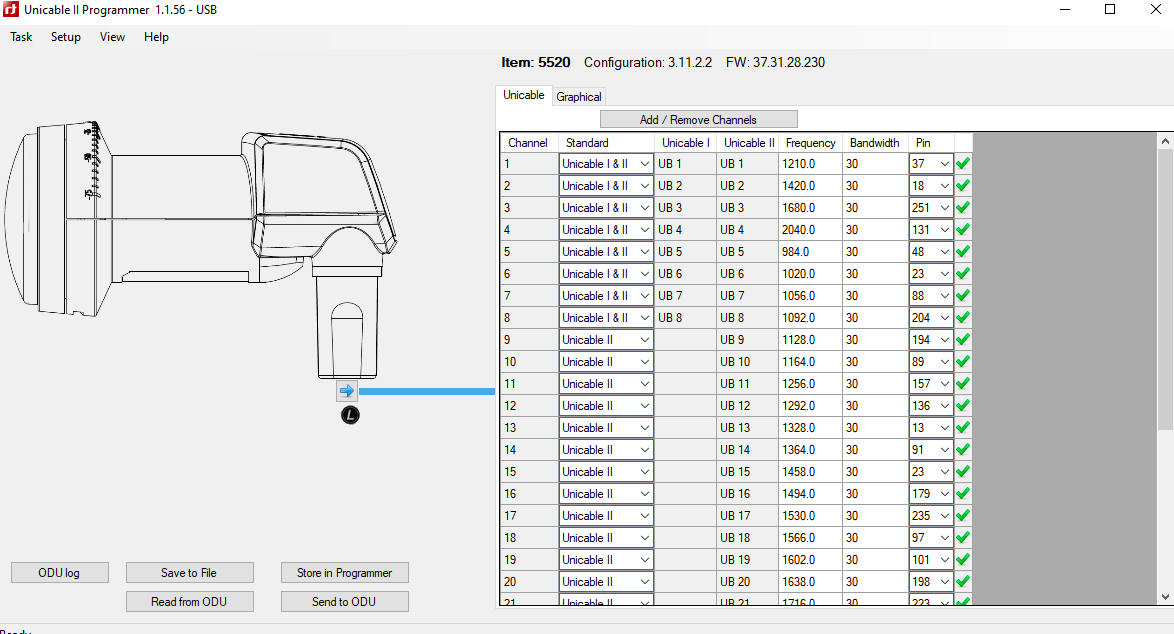Click the blue arrow port icon under LNB
The height and width of the screenshot is (634, 1174).
click(347, 391)
